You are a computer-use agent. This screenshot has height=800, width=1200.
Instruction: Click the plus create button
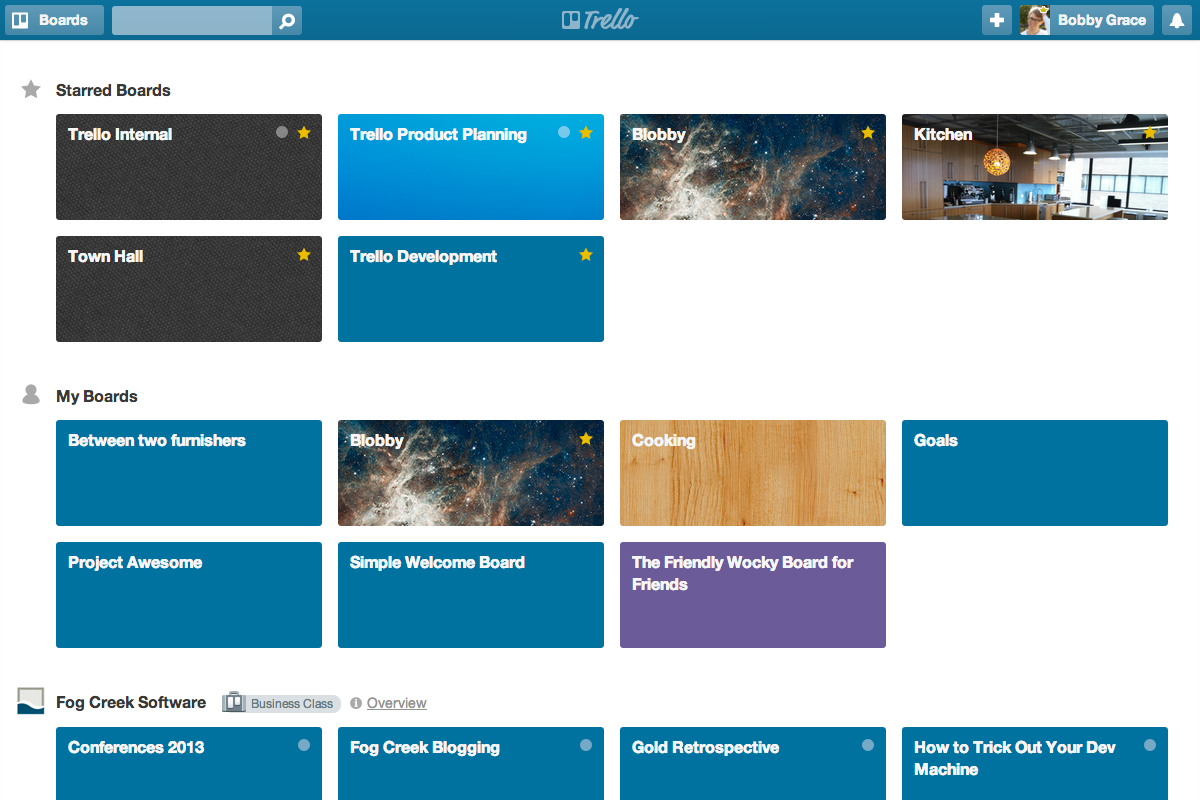[997, 20]
